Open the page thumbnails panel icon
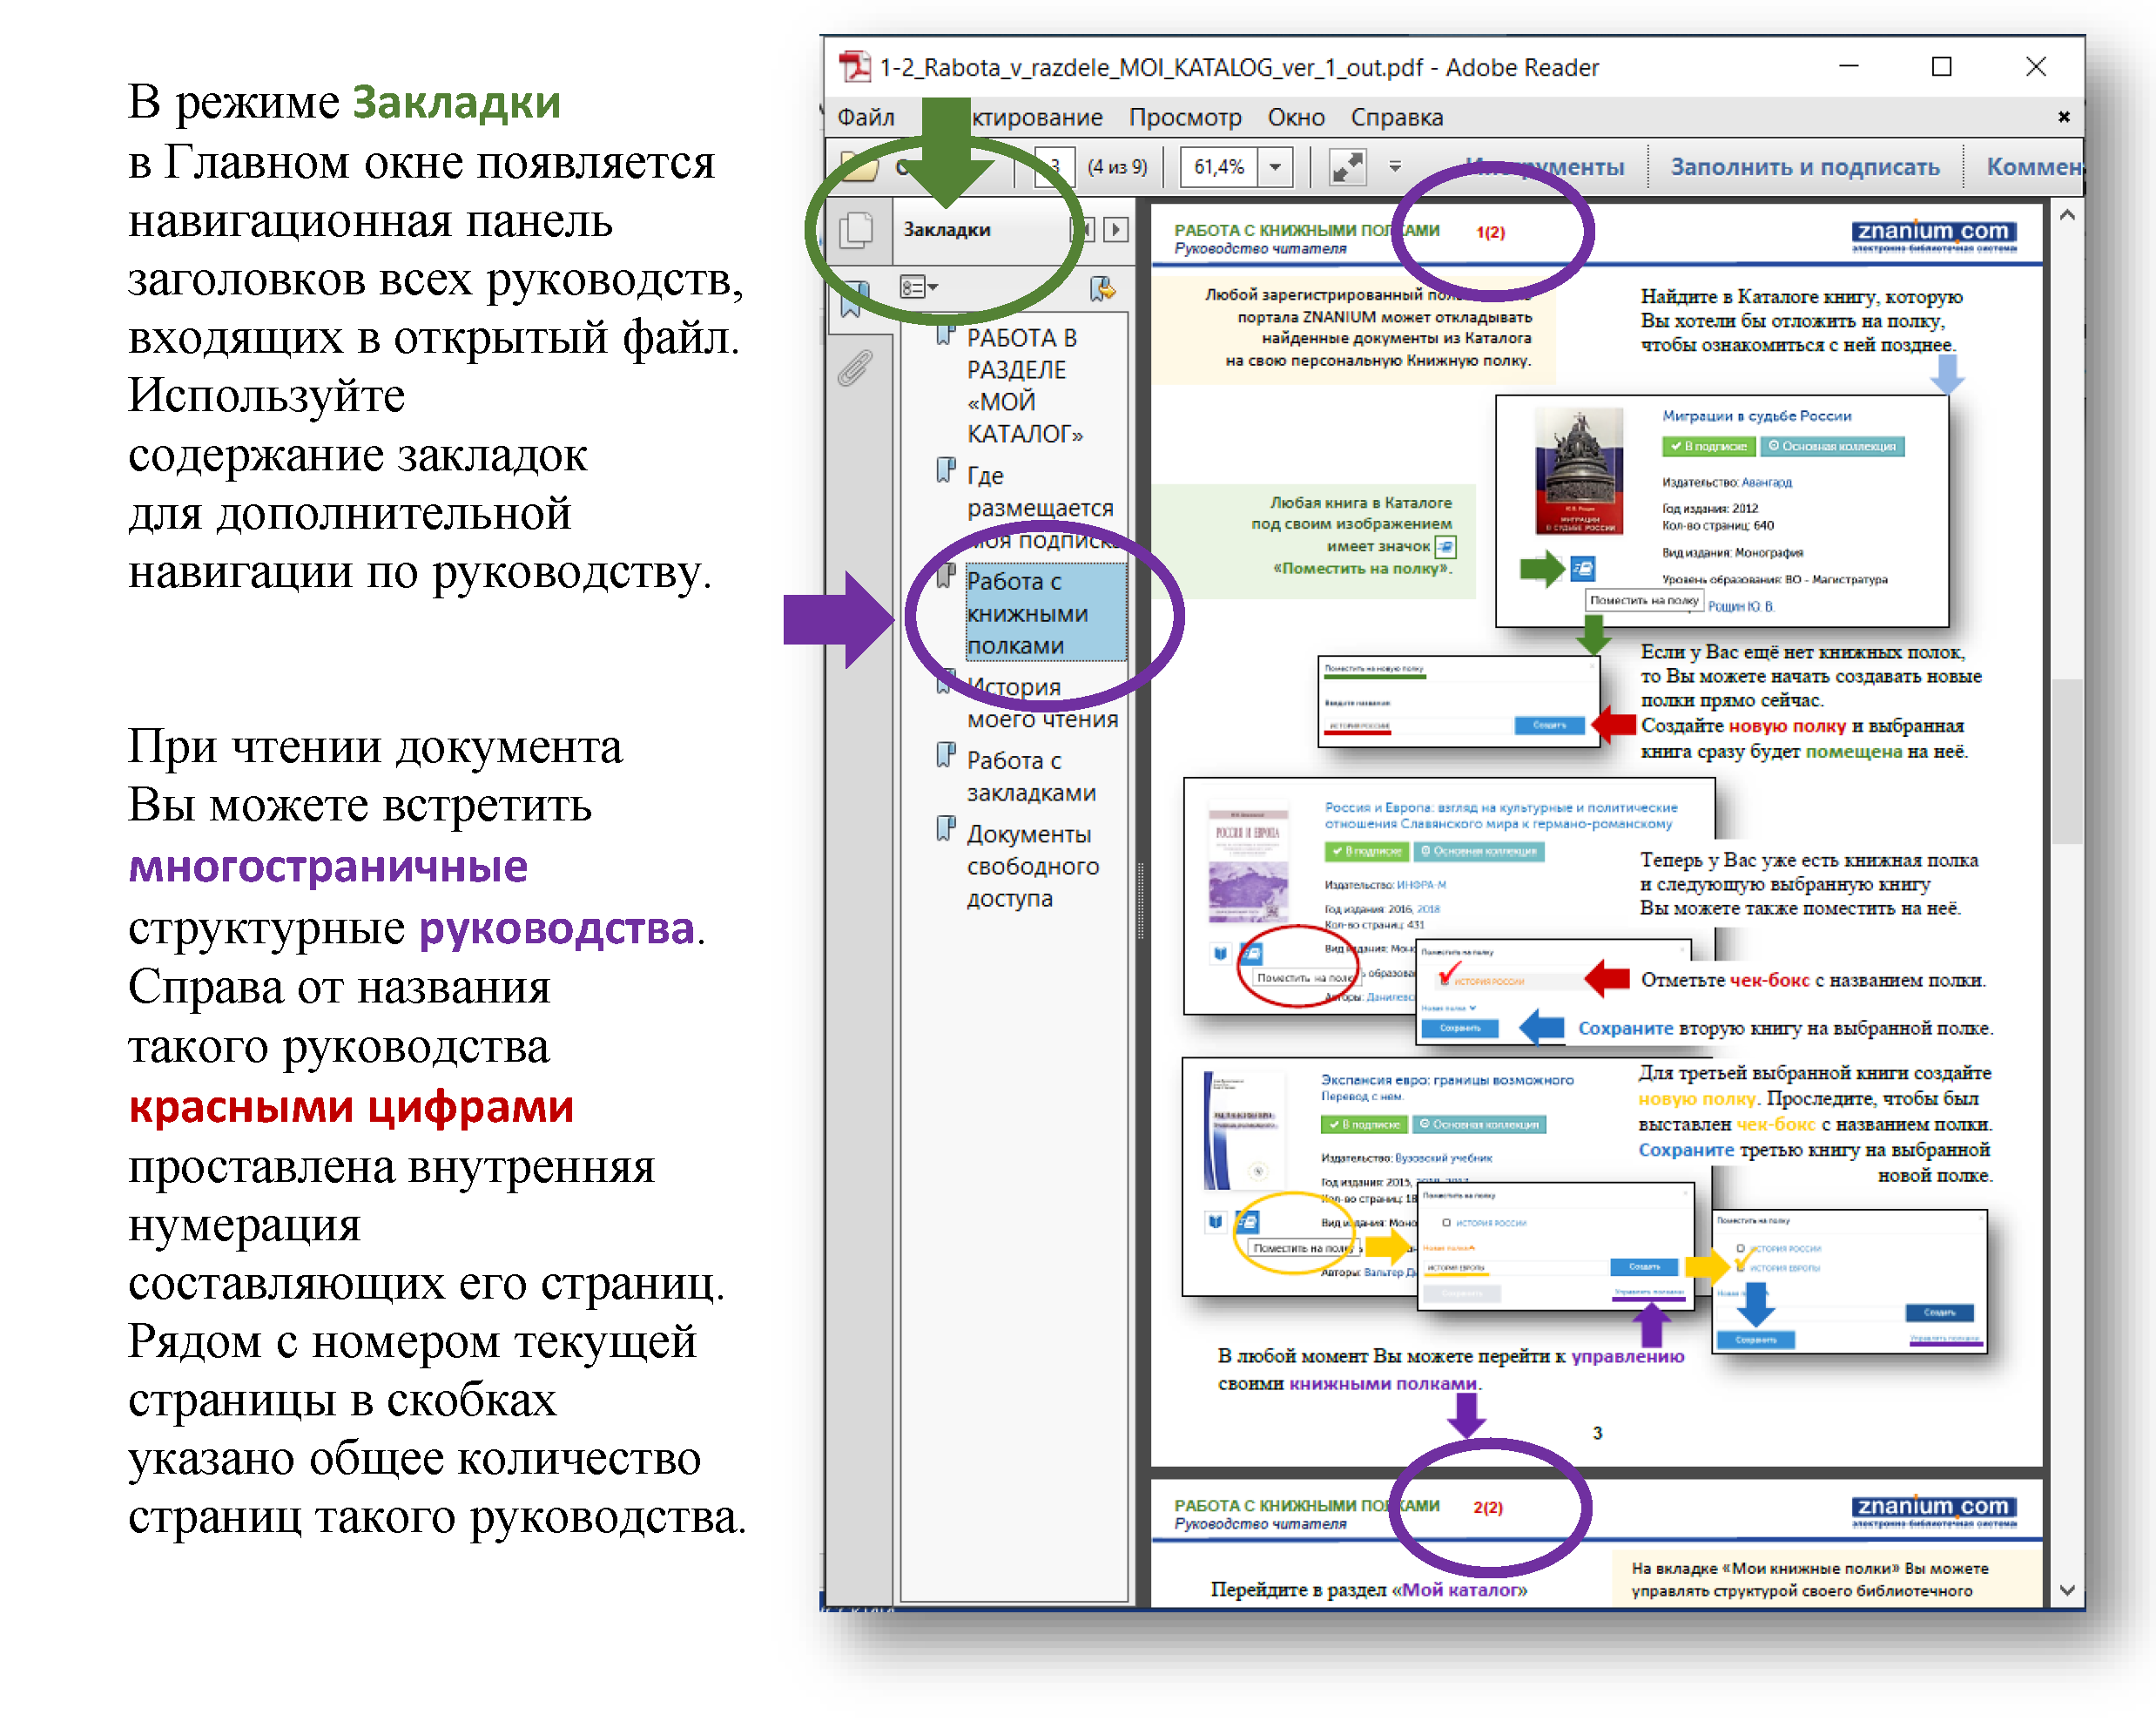The image size is (2156, 1735). (856, 230)
